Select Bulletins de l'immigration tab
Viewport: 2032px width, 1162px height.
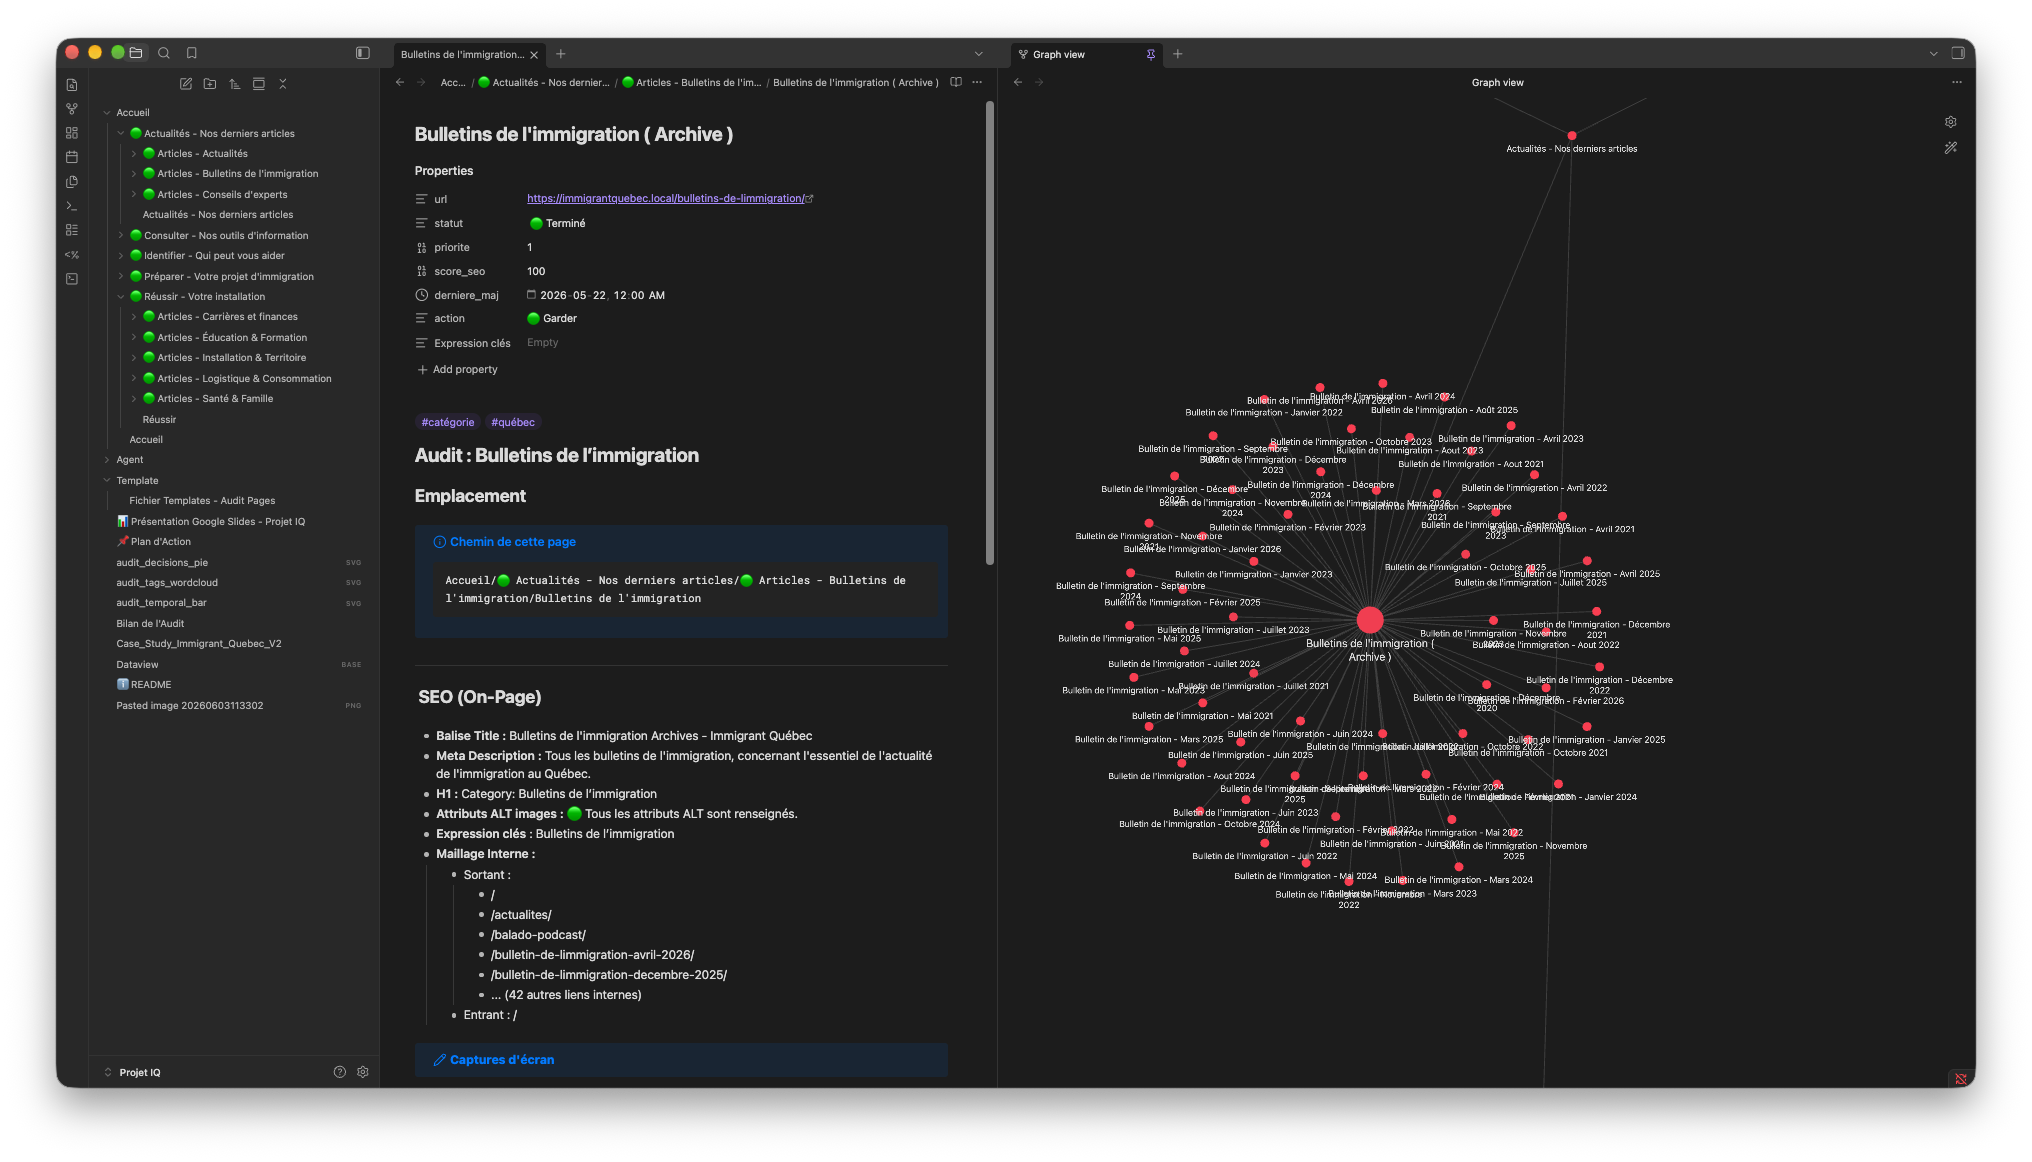coord(462,54)
